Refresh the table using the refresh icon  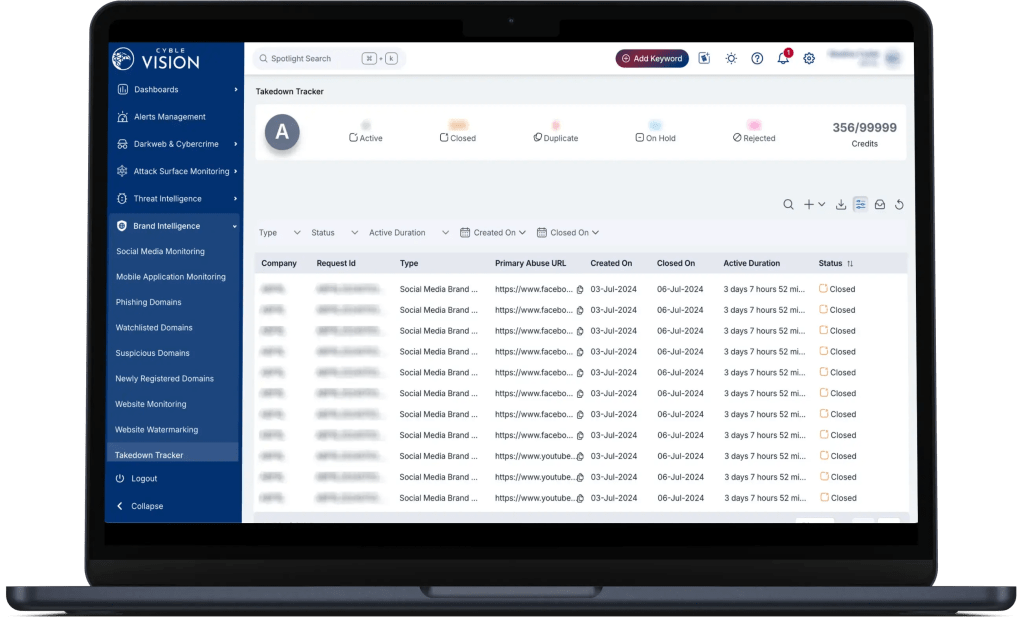pos(899,204)
